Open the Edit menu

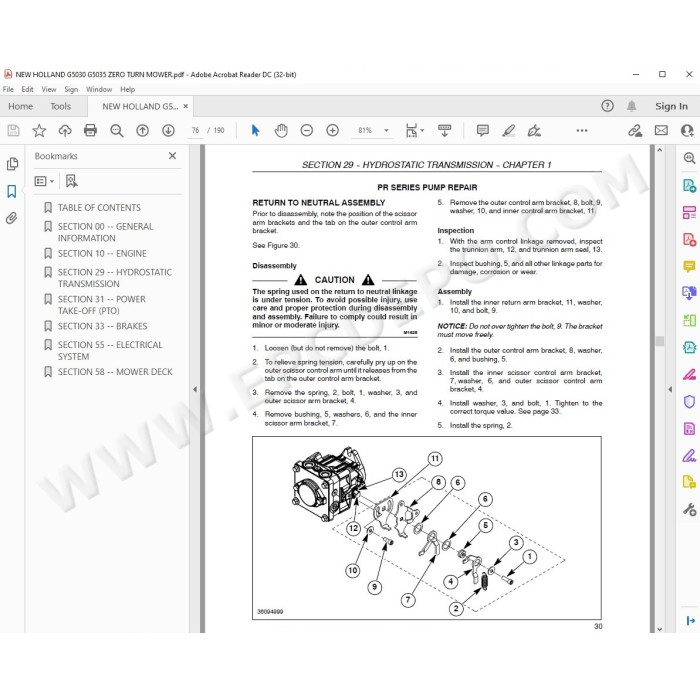click(27, 89)
